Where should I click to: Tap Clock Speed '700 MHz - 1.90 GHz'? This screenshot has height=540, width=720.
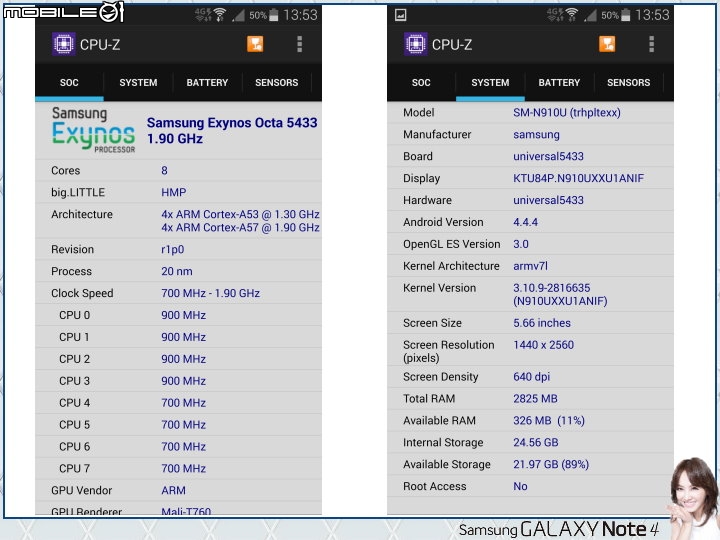210,293
